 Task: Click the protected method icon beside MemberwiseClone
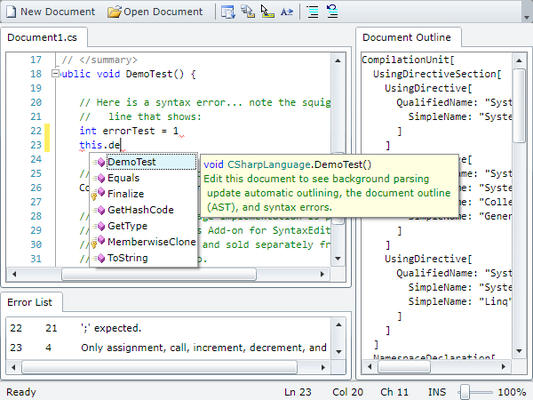point(98,242)
